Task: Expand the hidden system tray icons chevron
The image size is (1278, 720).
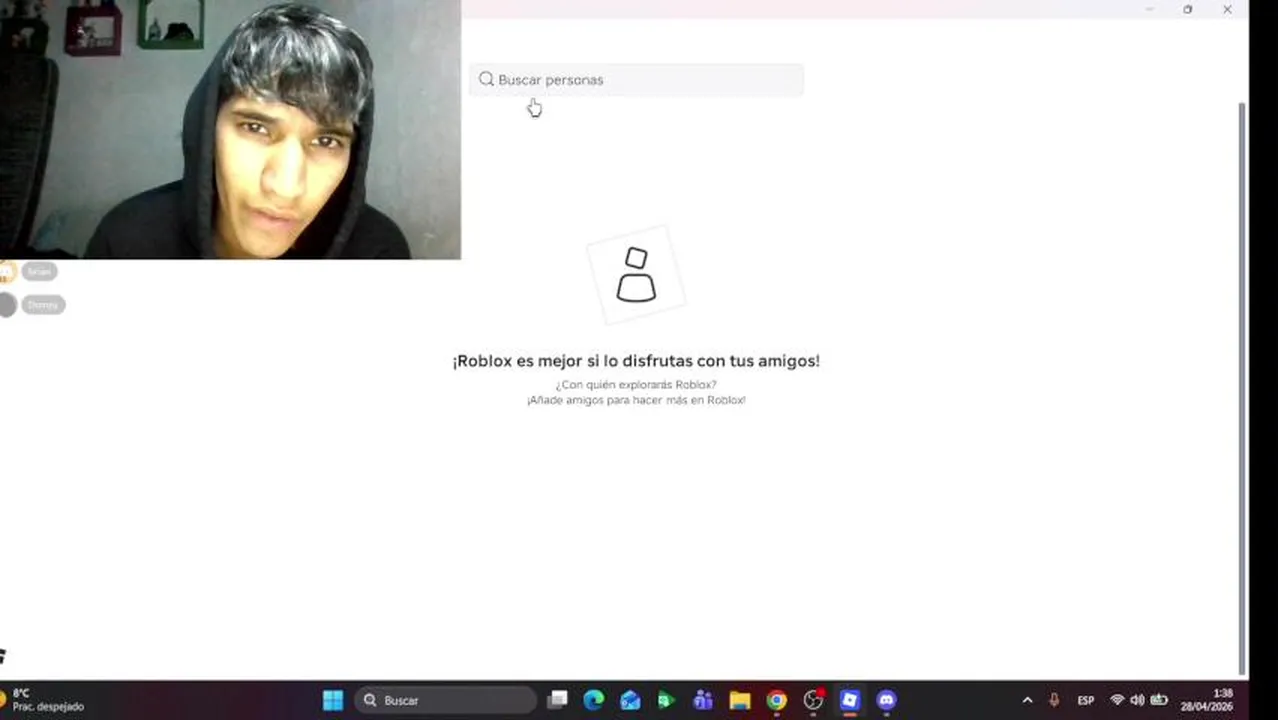Action: (x=1027, y=700)
